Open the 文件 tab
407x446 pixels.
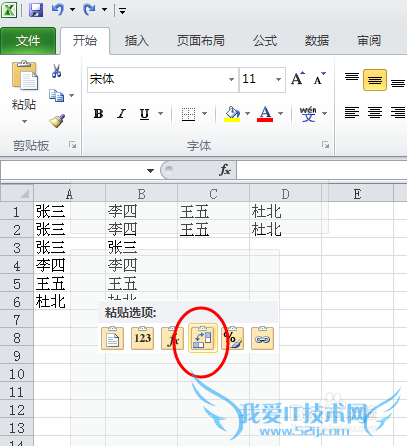[x=28, y=41]
